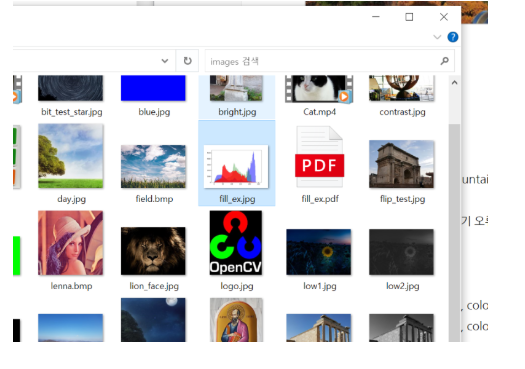The image size is (525, 369).
Task: Click the logo.jpg file name
Action: 237,286
